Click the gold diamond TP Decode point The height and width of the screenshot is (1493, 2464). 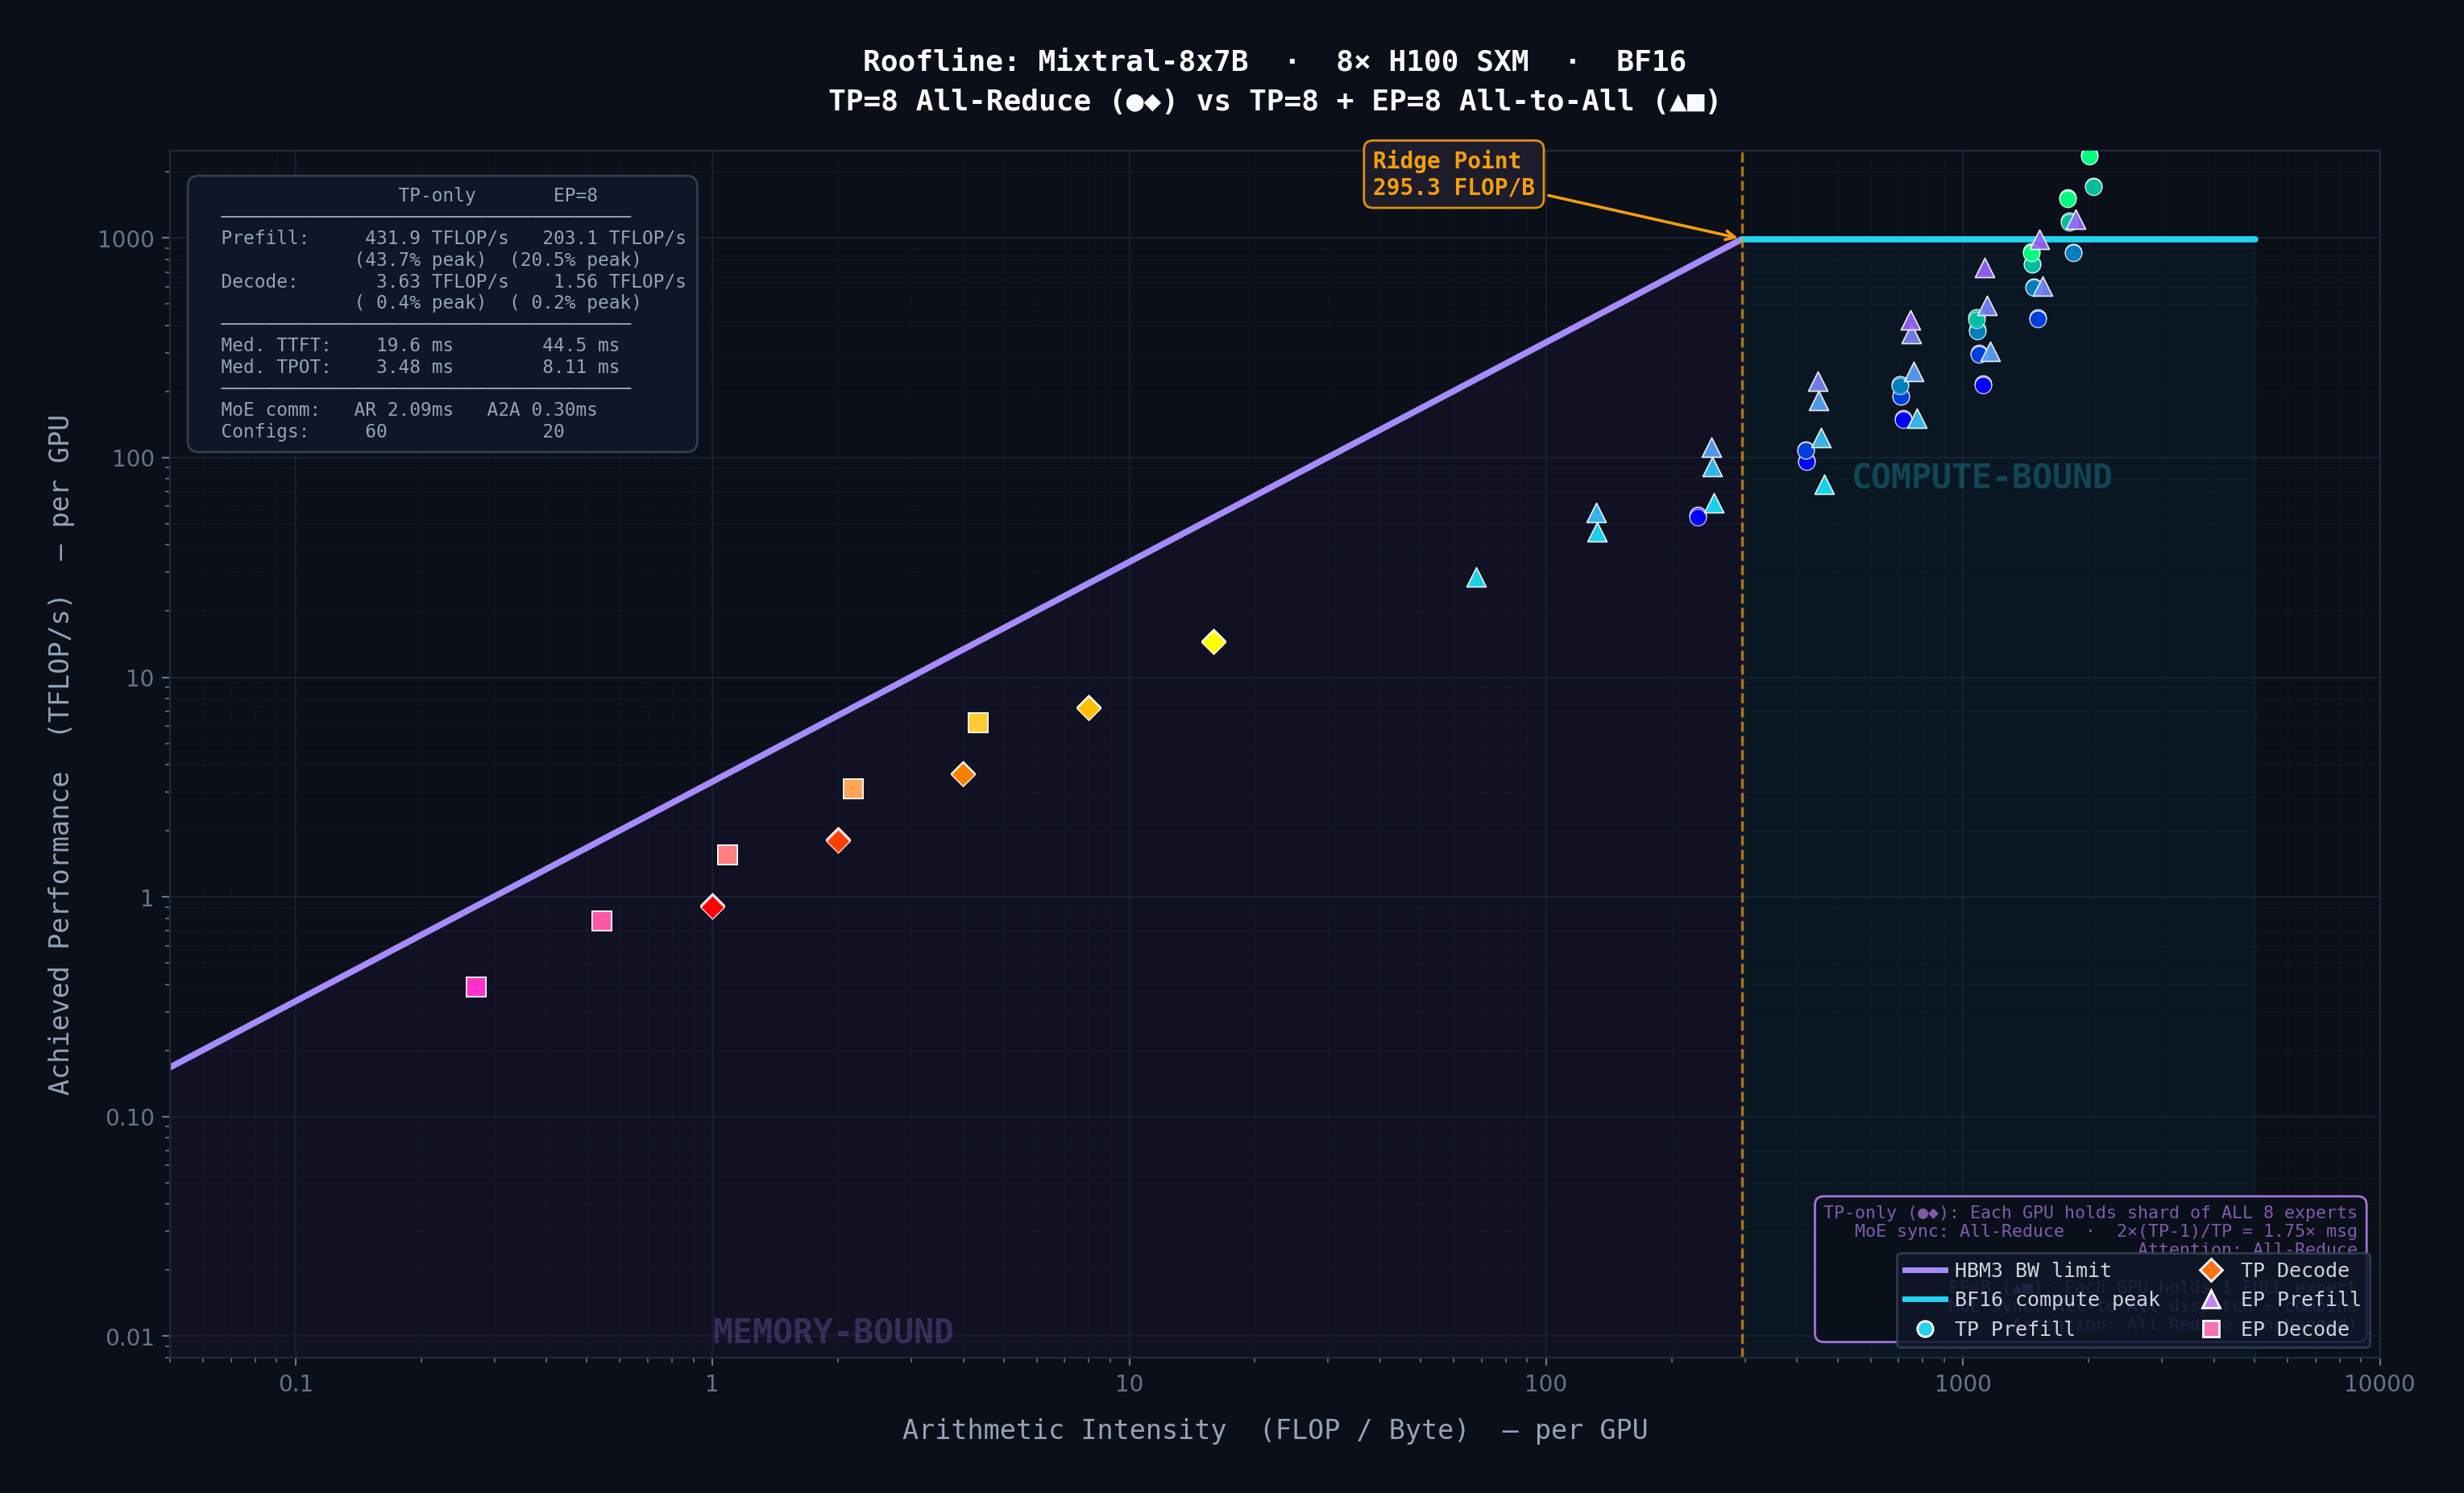click(1089, 708)
